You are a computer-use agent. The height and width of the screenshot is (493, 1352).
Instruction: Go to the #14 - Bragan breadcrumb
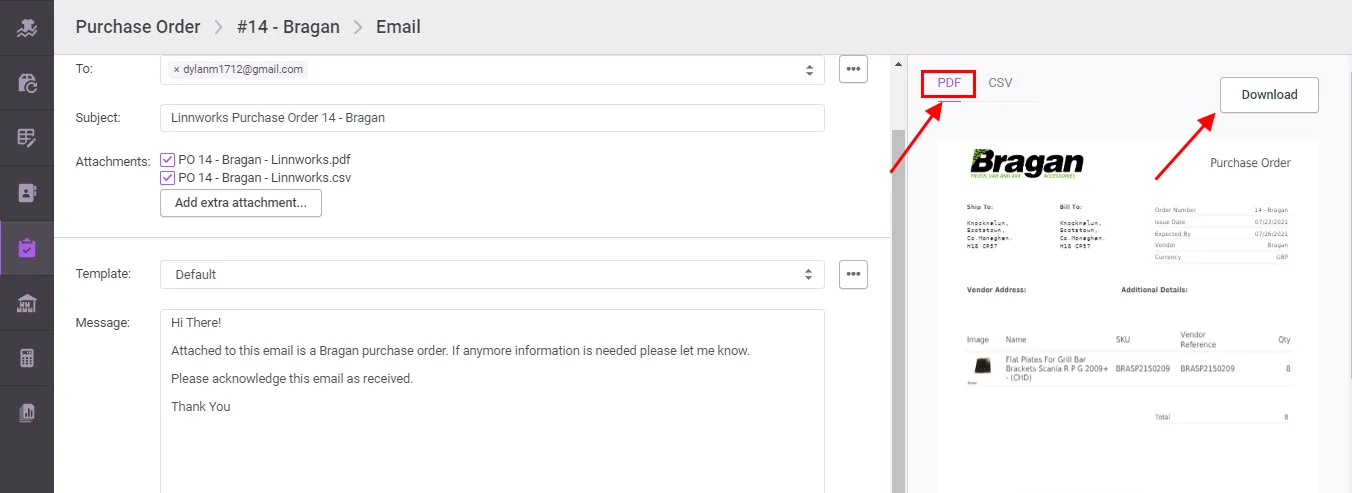[288, 27]
